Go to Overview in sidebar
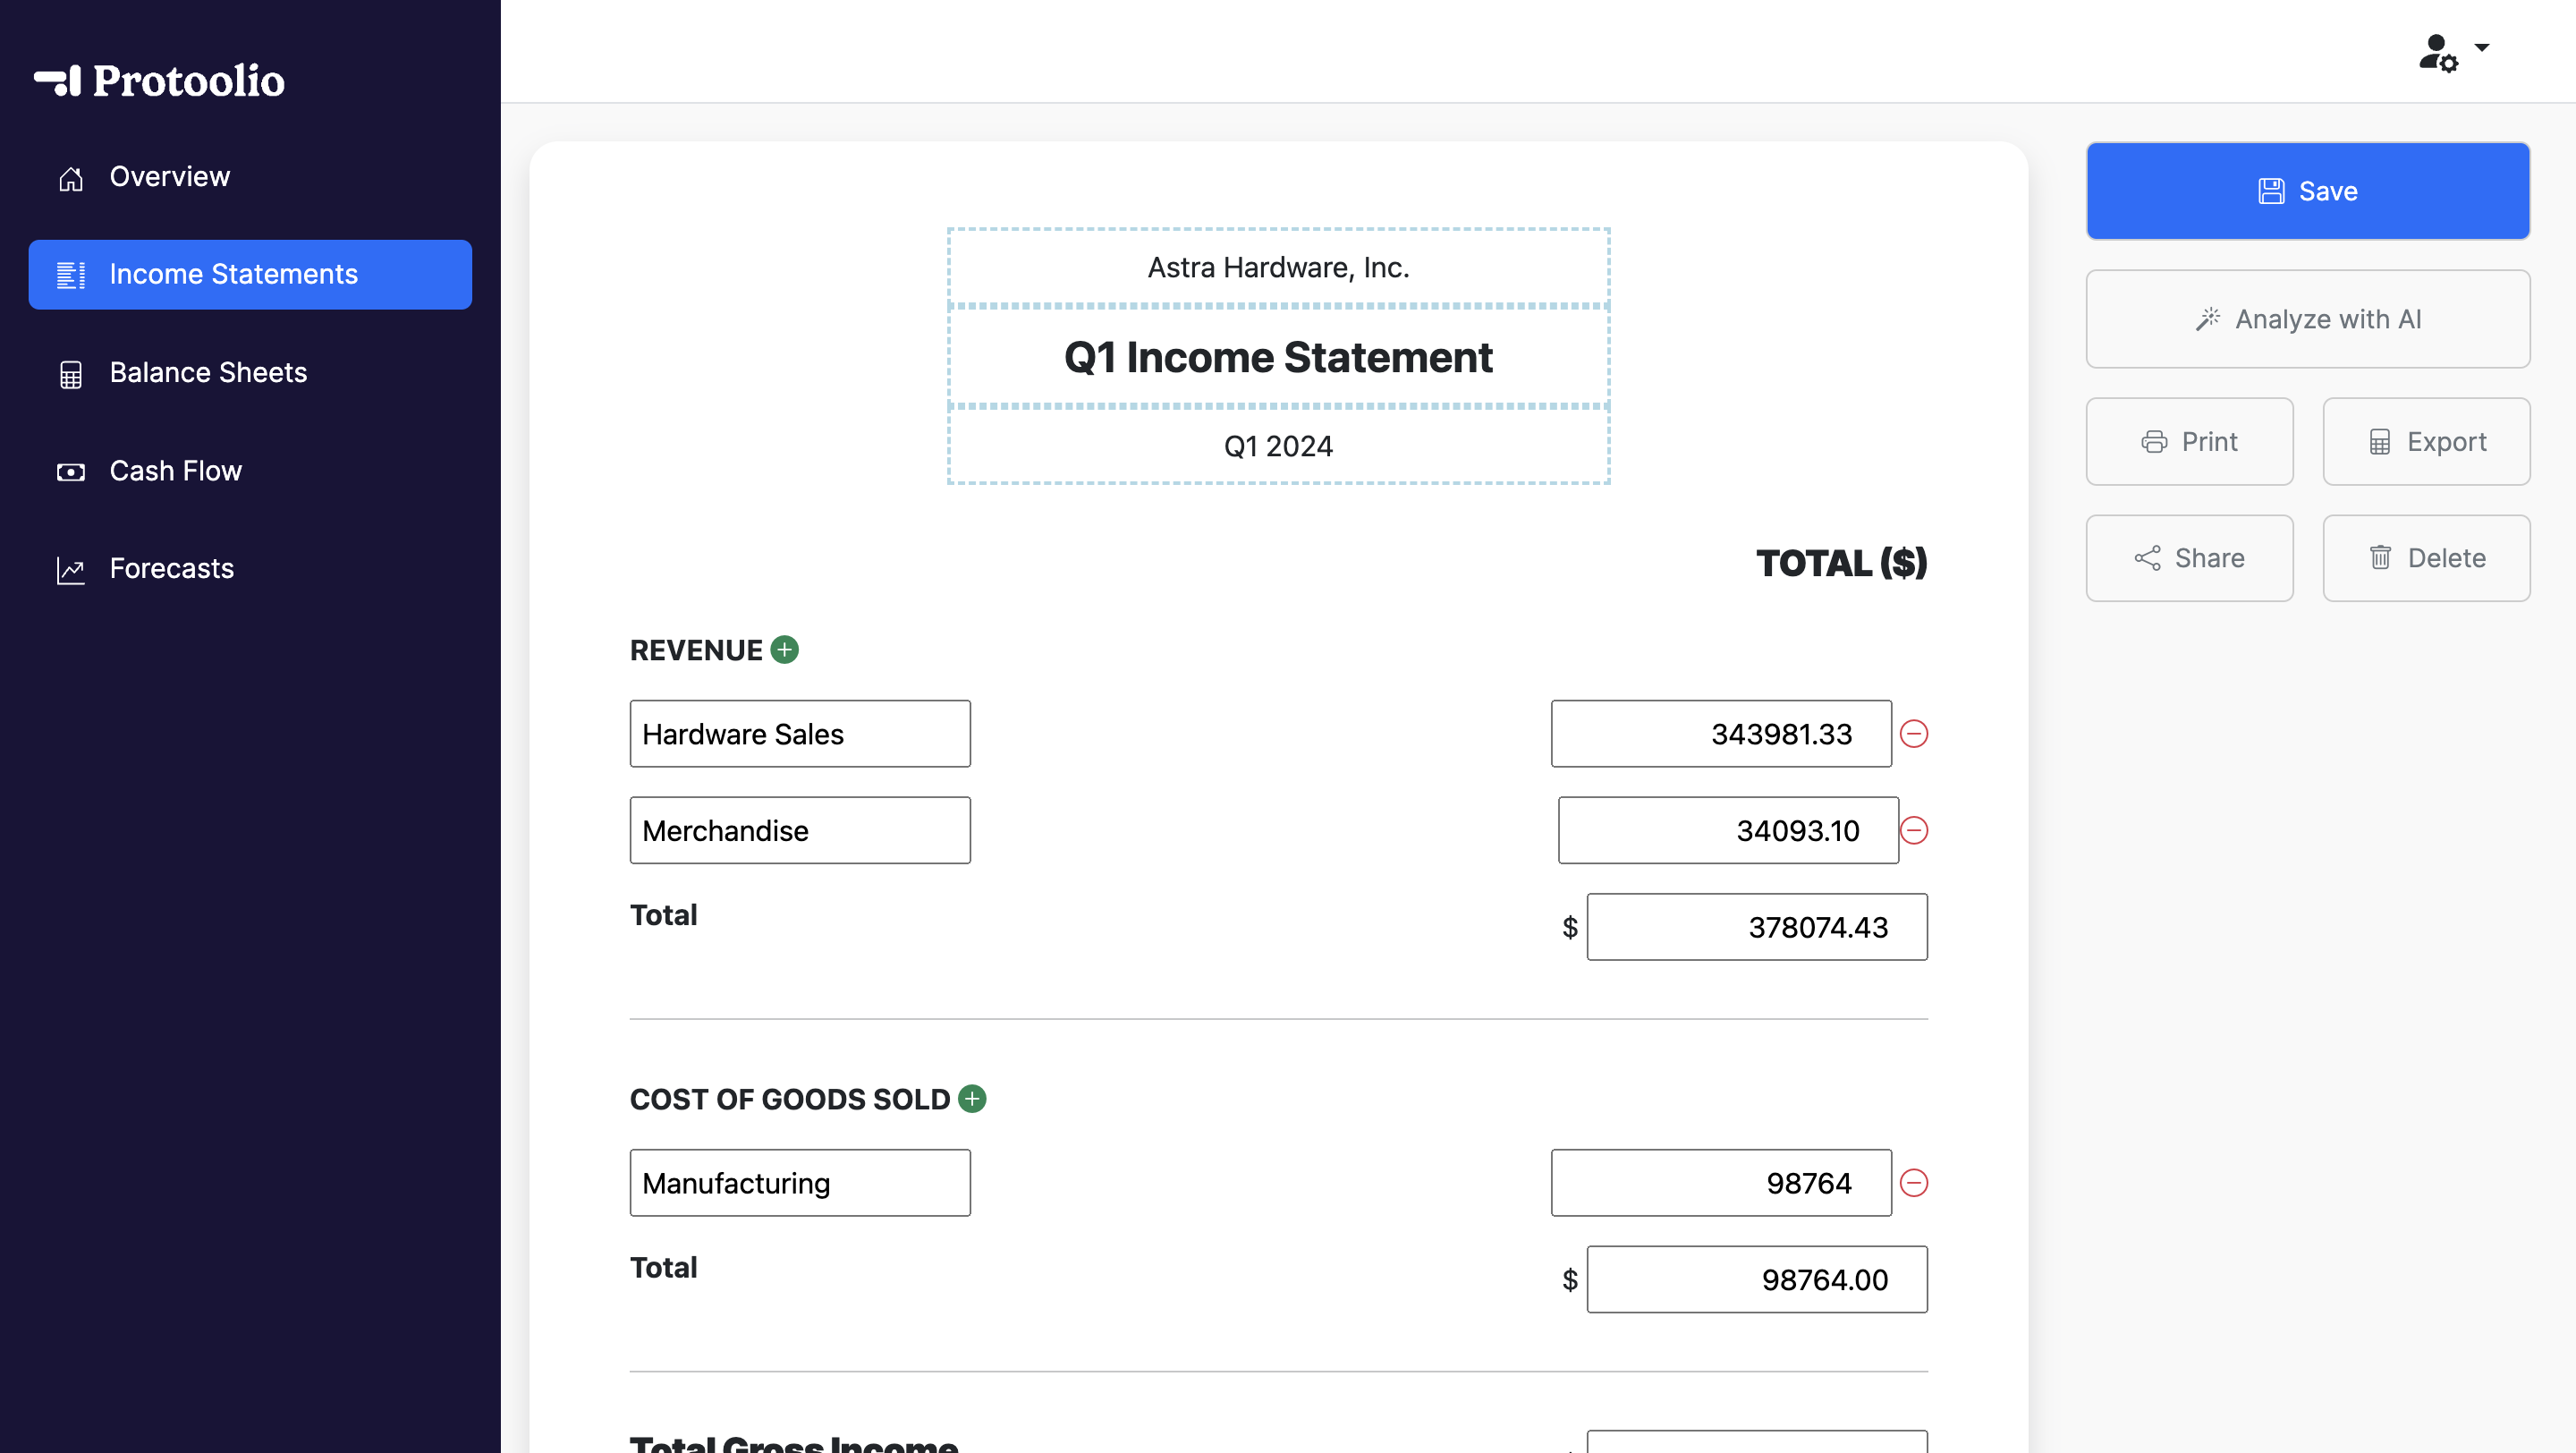Viewport: 2576px width, 1453px height. [169, 177]
